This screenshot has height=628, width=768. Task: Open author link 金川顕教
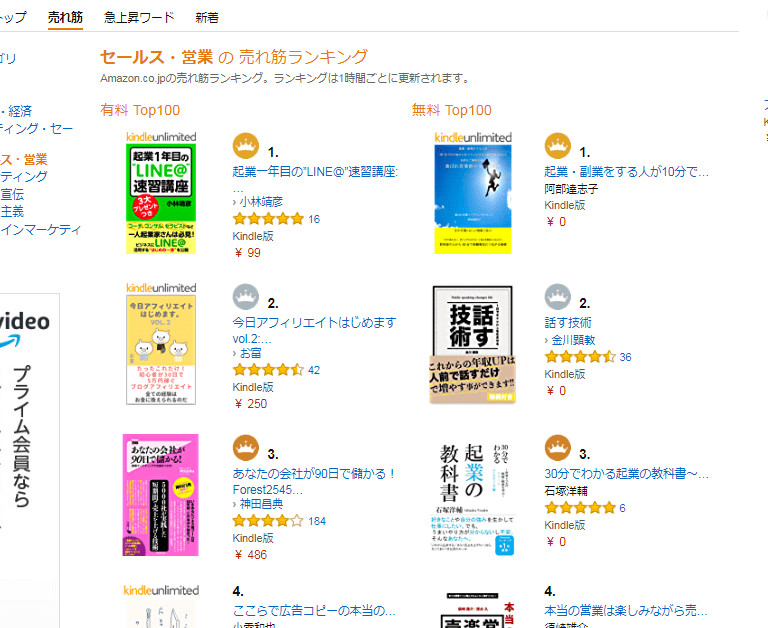pyautogui.click(x=574, y=339)
